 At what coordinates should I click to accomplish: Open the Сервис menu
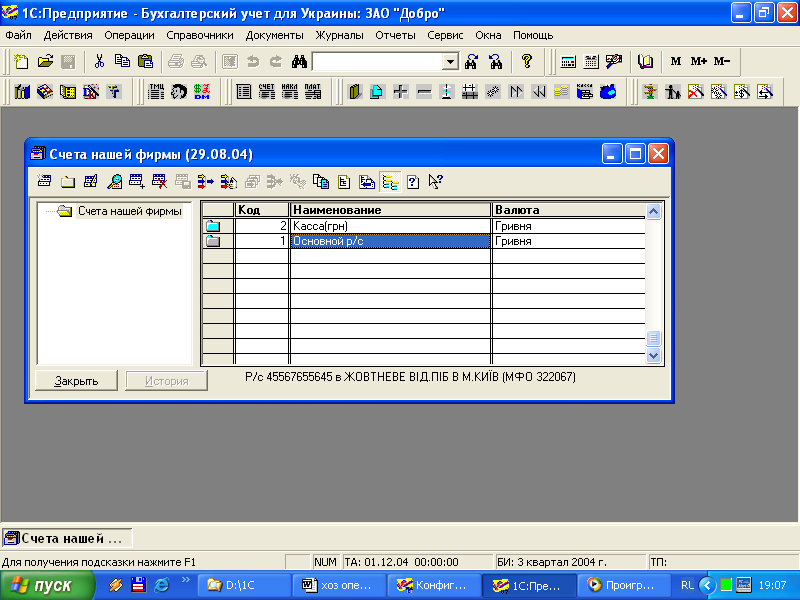tap(445, 35)
